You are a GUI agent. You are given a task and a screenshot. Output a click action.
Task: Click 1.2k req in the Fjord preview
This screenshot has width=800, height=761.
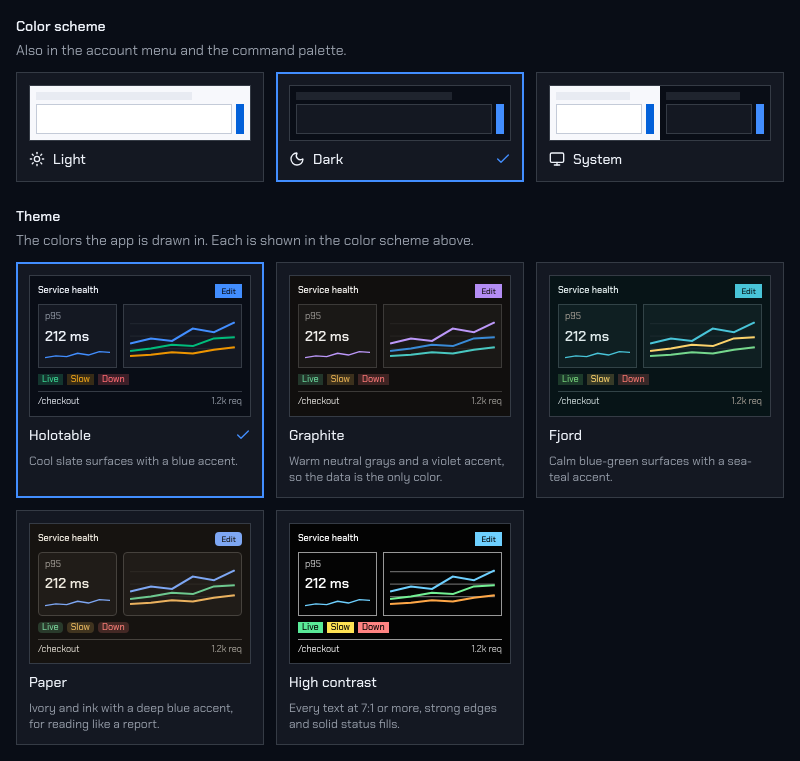(746, 401)
